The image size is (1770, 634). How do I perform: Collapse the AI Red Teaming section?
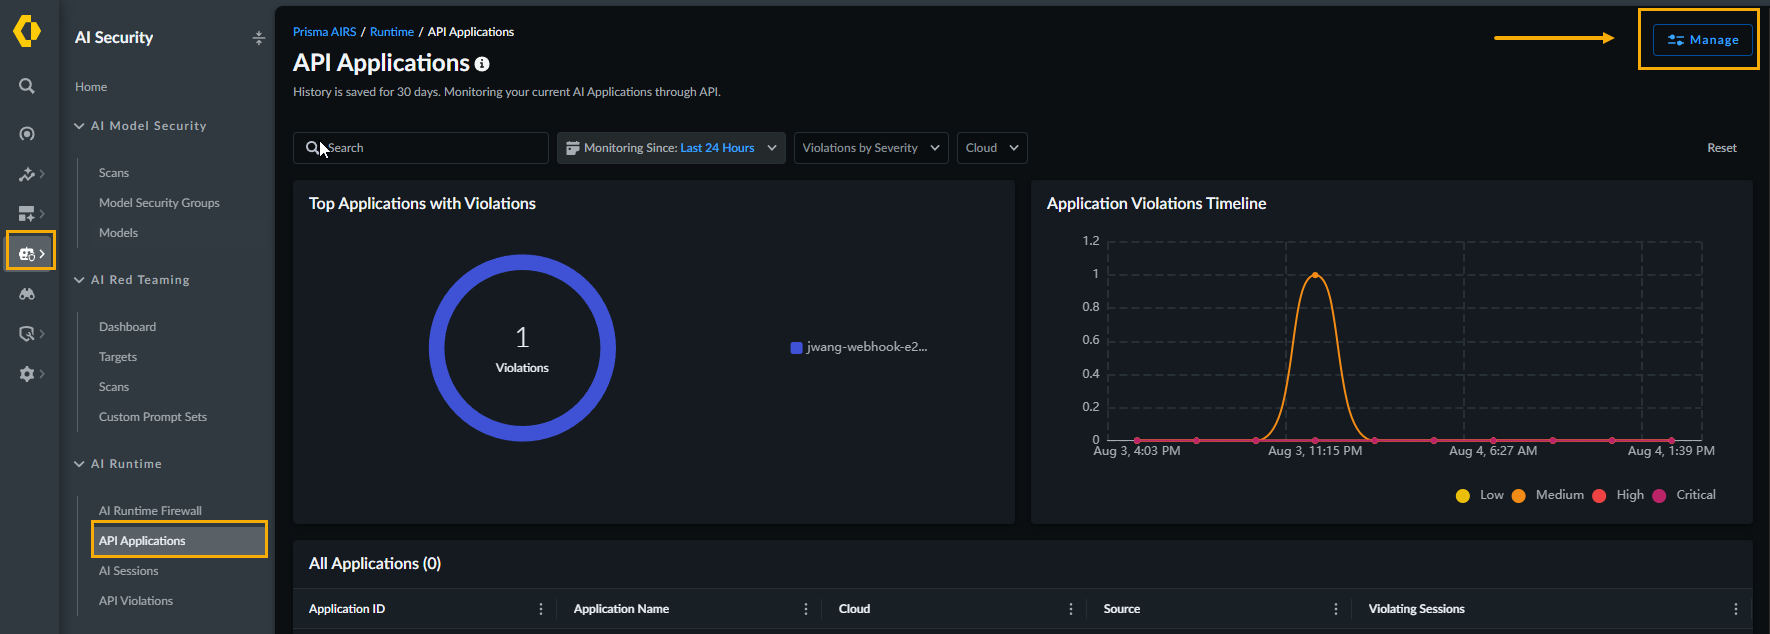click(x=79, y=280)
